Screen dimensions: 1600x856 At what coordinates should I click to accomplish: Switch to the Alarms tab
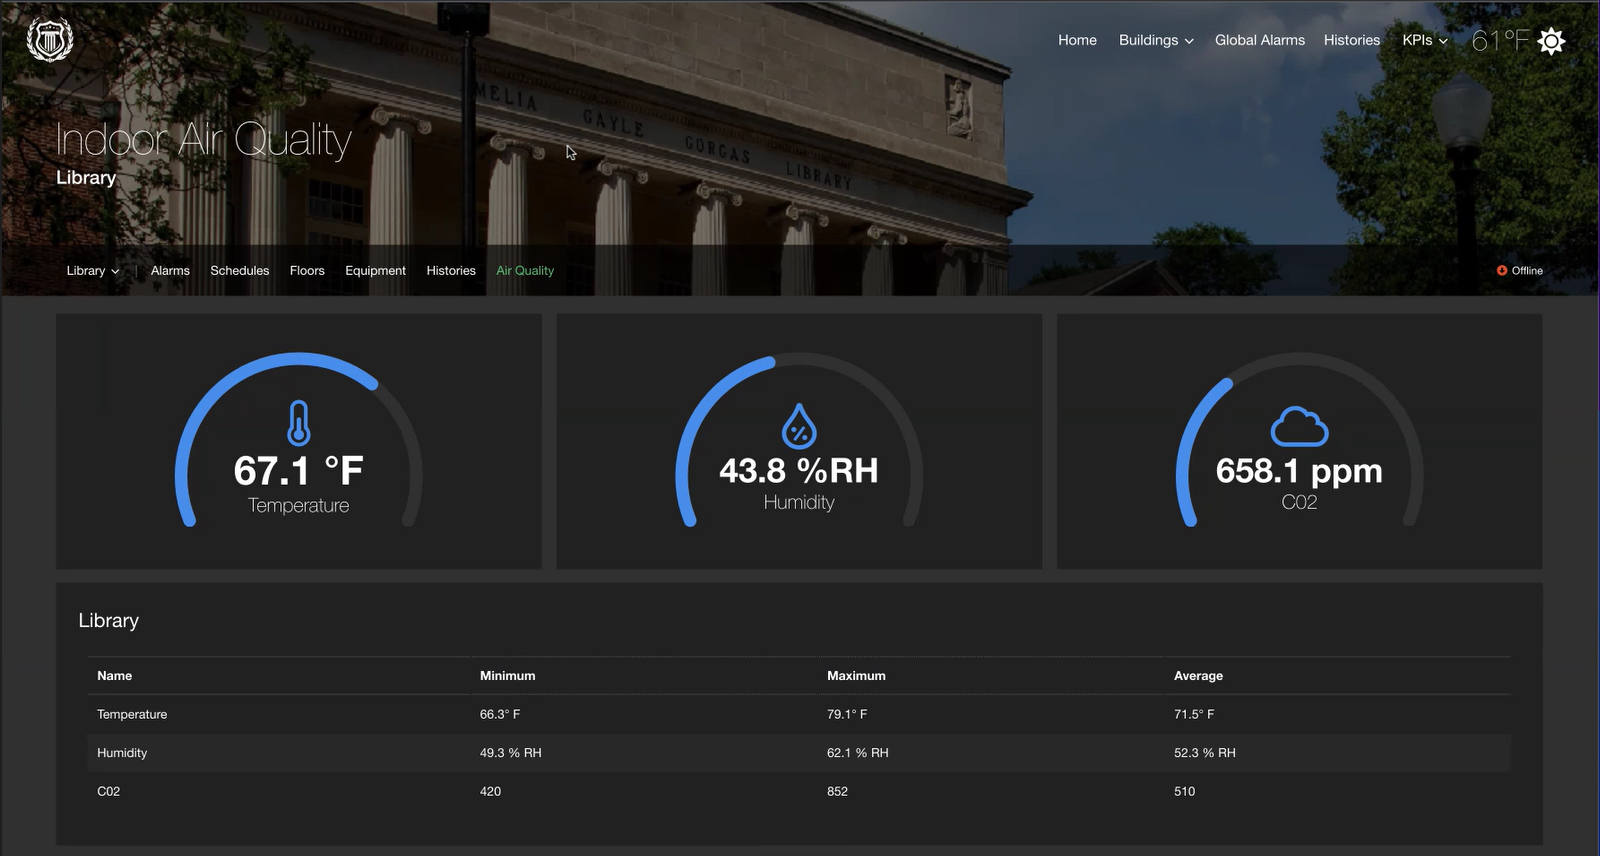coord(170,271)
